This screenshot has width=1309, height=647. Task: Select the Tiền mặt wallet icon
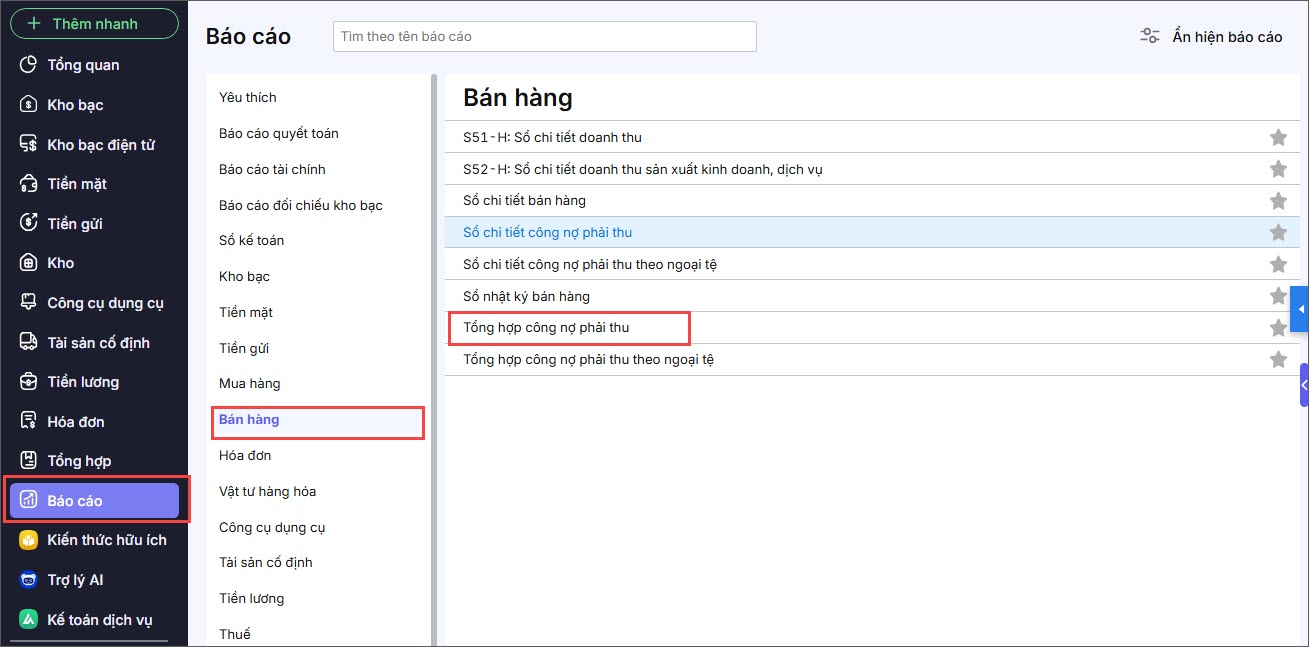coord(29,184)
